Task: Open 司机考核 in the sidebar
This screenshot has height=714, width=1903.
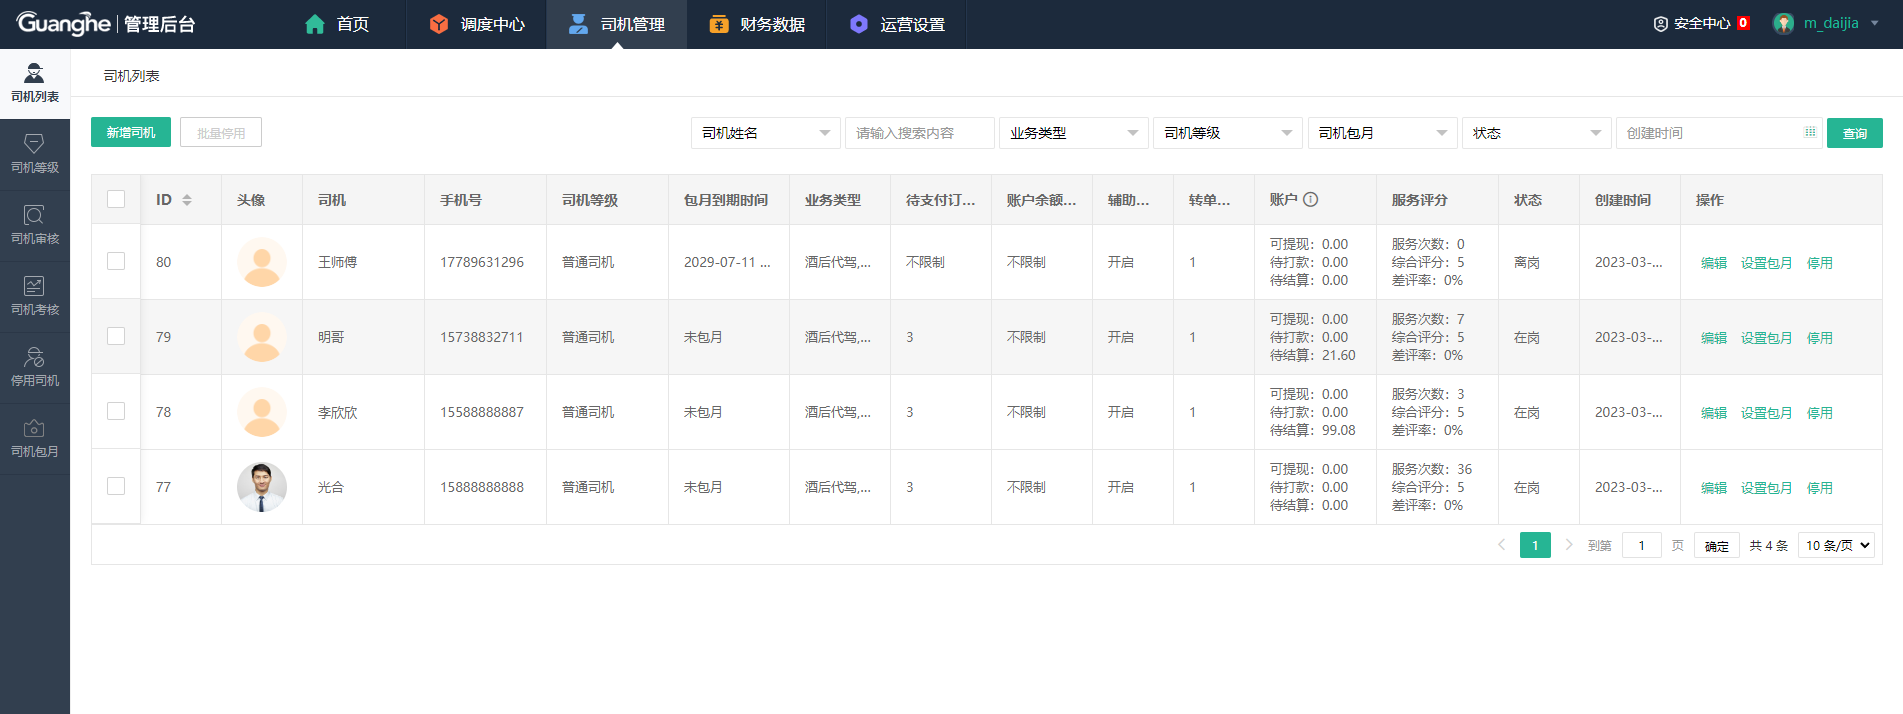Action: (35, 296)
